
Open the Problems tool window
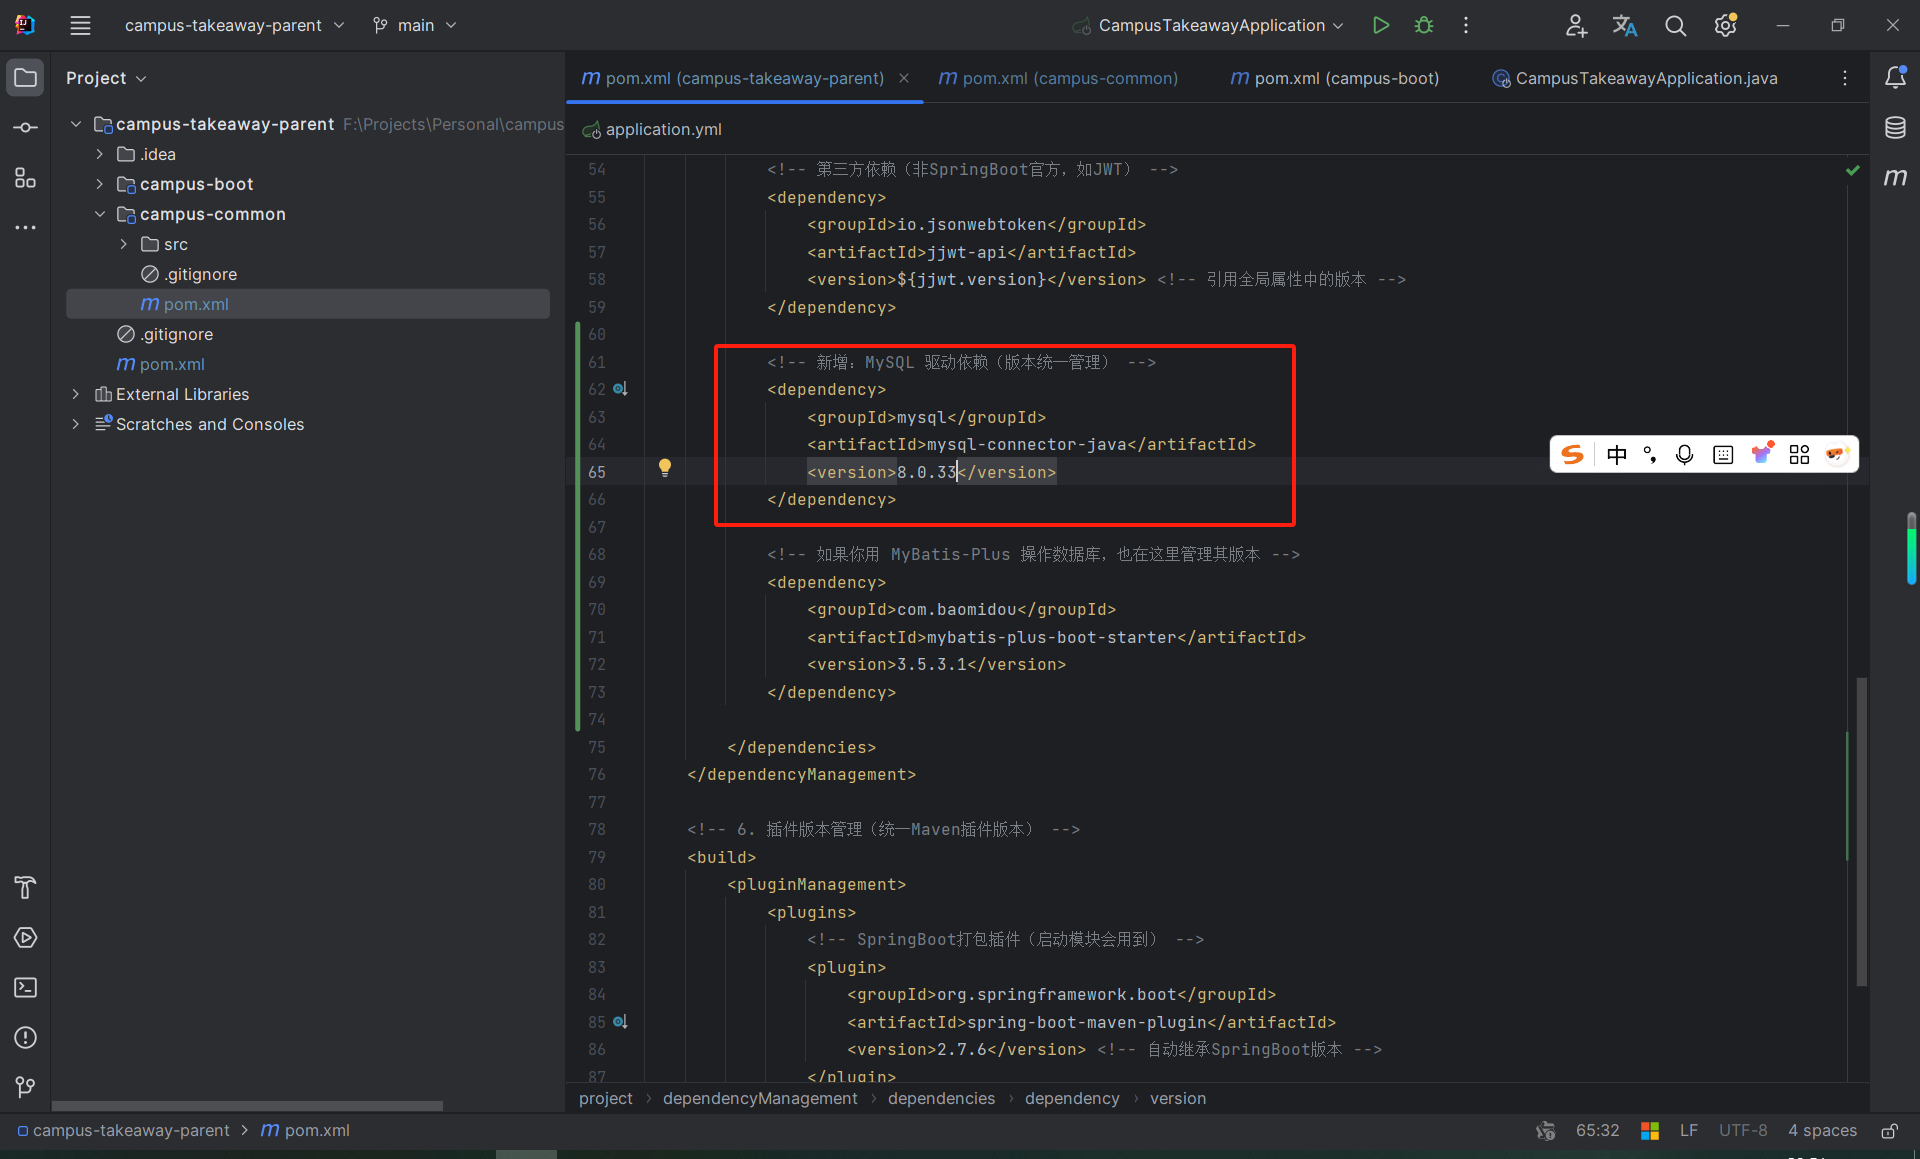[x=25, y=1038]
